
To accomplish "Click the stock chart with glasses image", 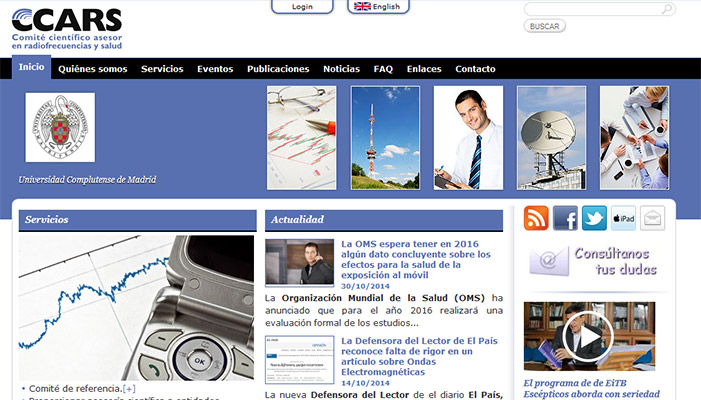I will [302, 138].
